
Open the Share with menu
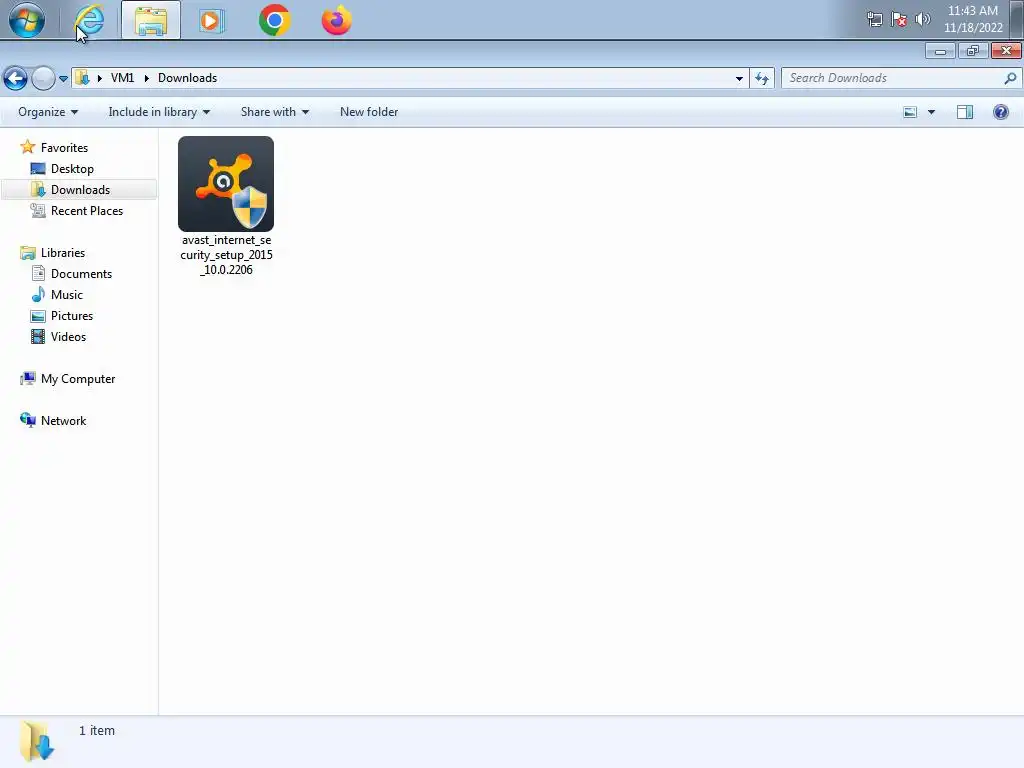[274, 112]
